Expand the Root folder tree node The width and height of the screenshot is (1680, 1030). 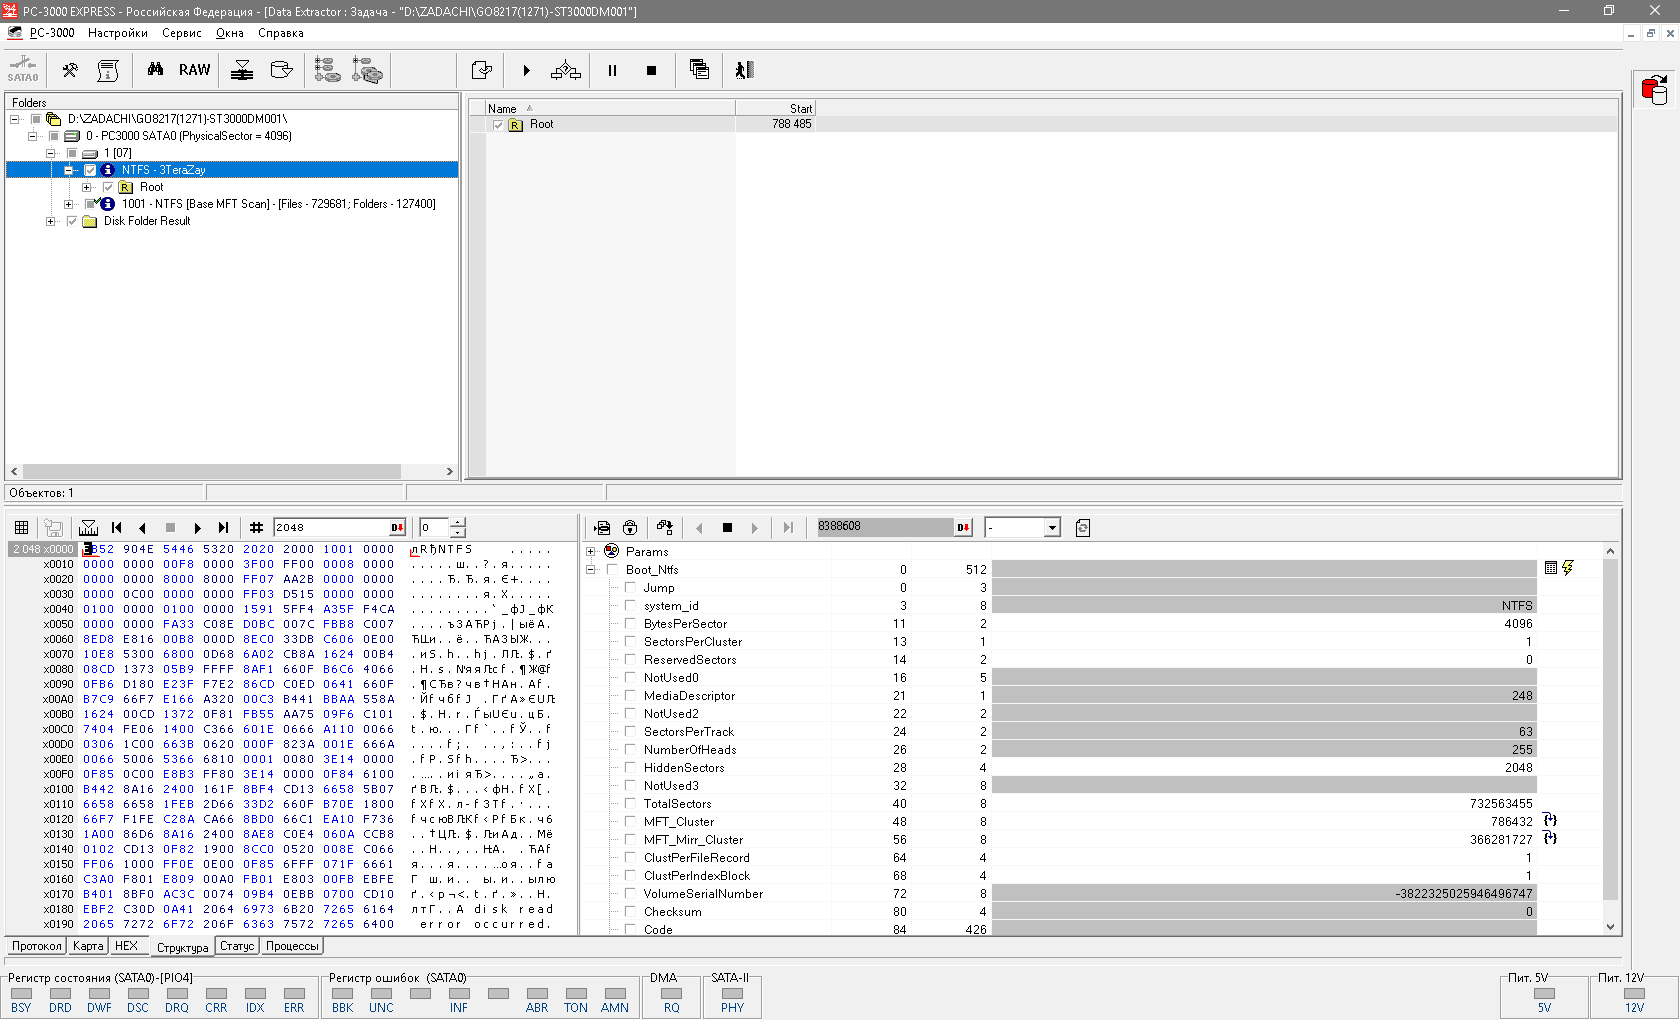pos(87,187)
